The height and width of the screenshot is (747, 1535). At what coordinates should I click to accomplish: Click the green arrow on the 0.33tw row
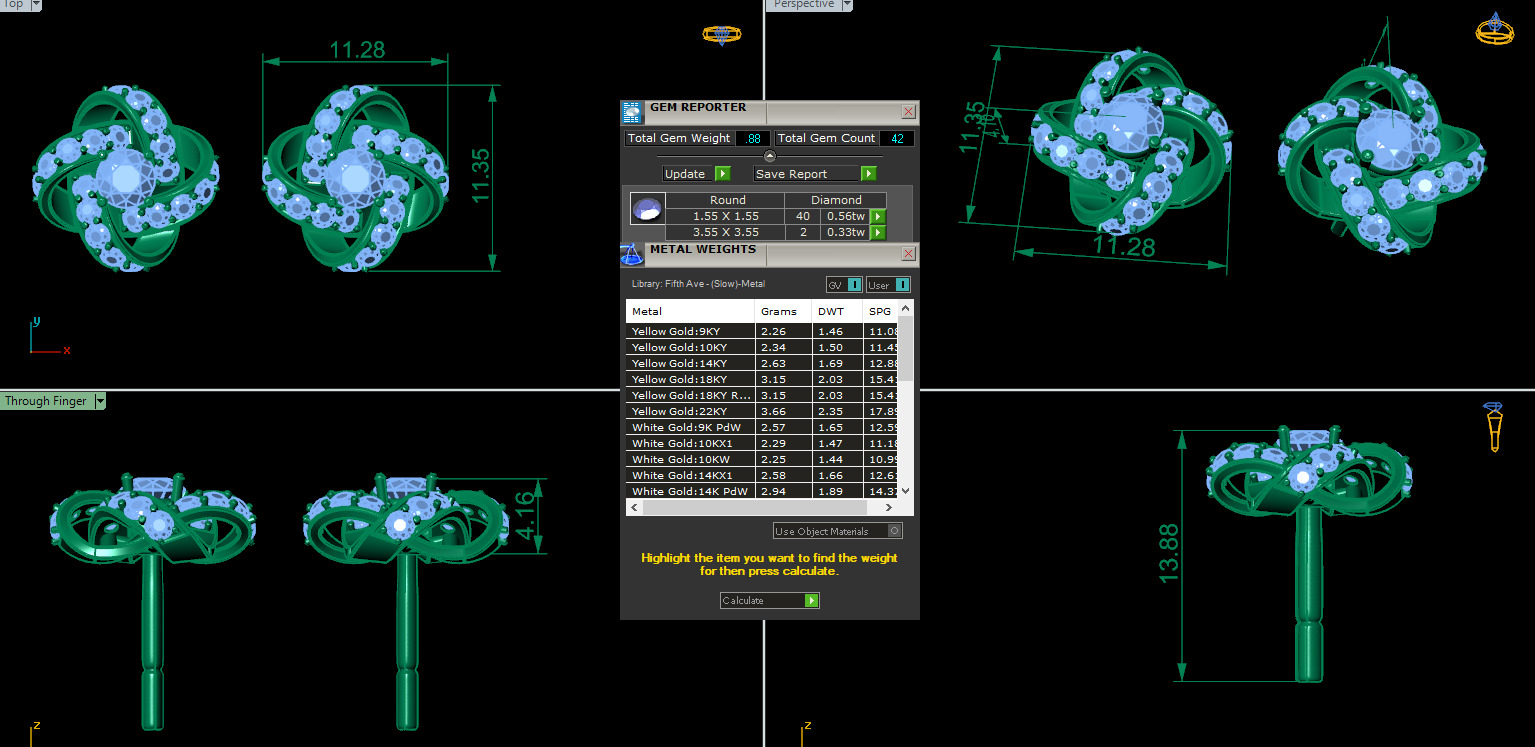click(878, 232)
